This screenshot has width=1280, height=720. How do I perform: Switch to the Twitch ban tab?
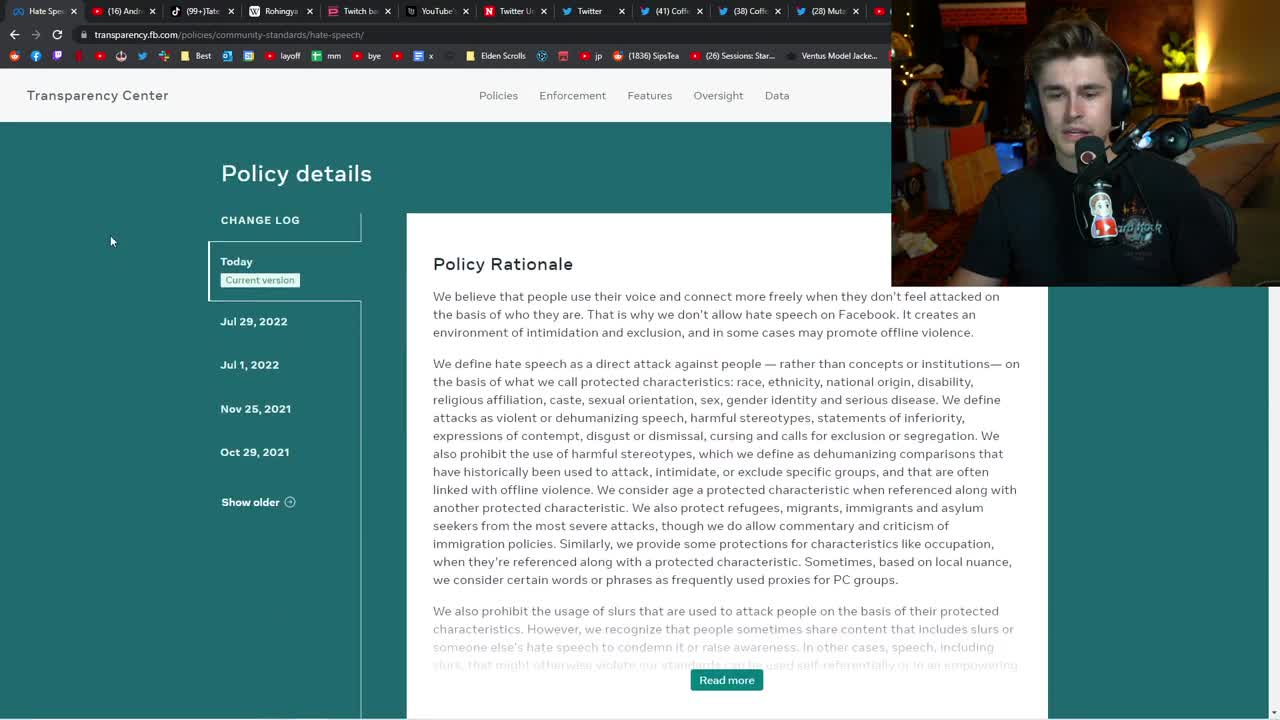click(x=358, y=11)
